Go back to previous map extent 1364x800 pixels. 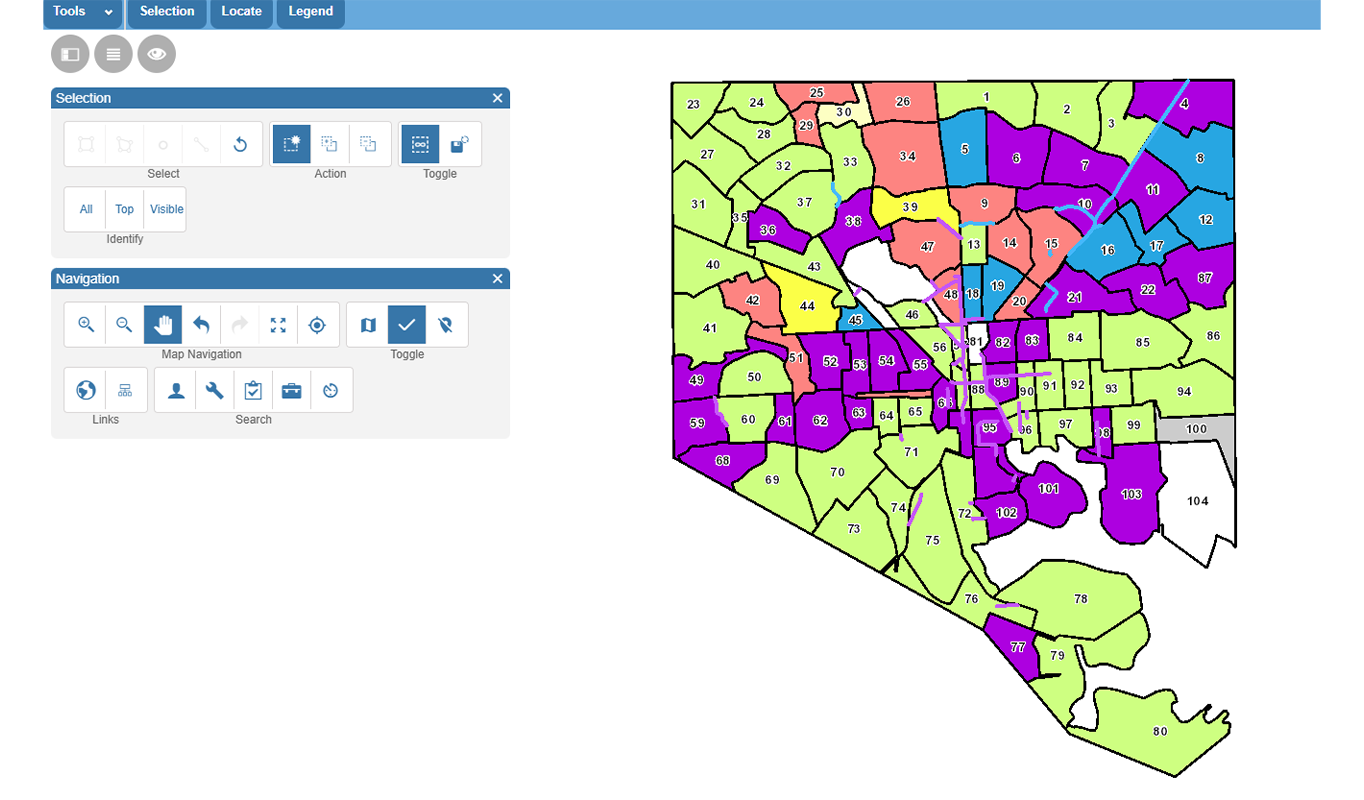click(201, 325)
